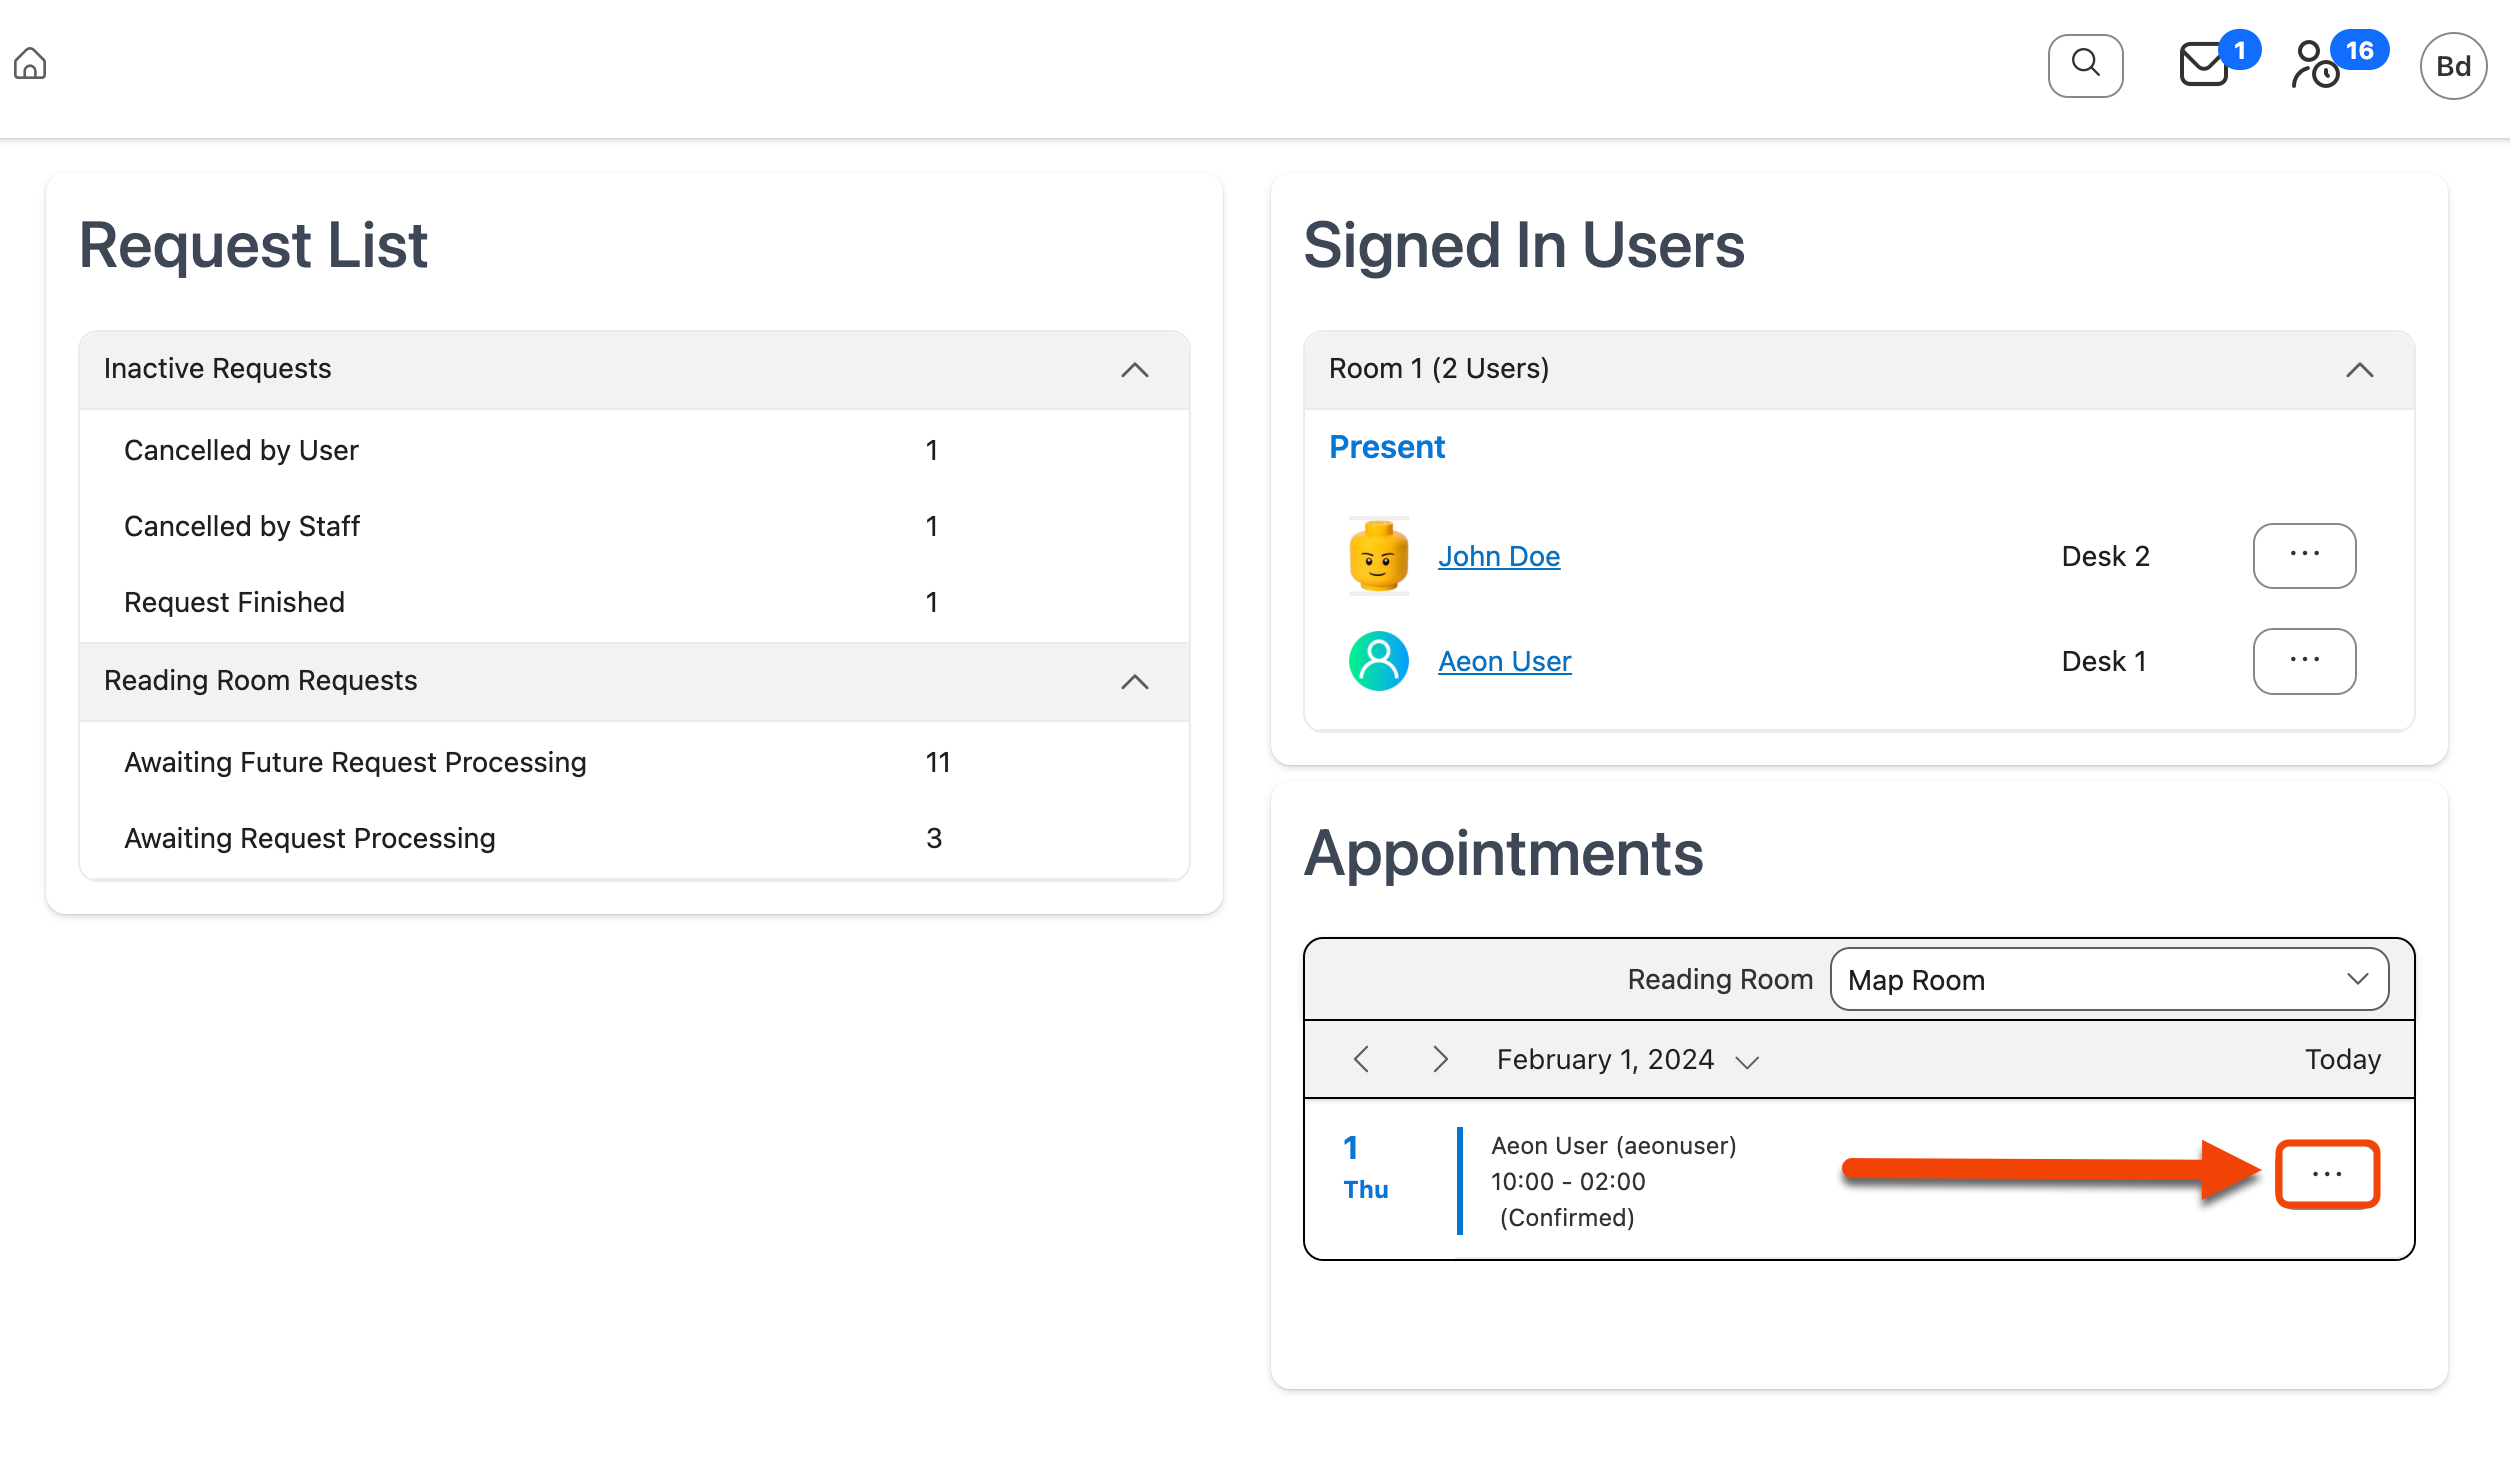The height and width of the screenshot is (1472, 2510).
Task: Open the February 1, 2024 date picker
Action: coord(1627,1060)
